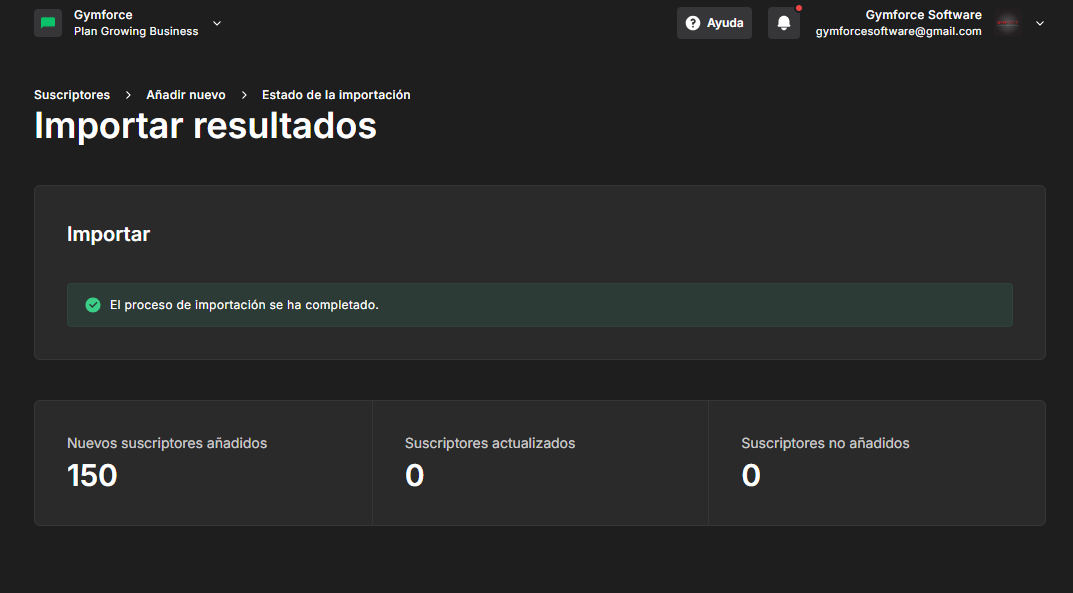Click the user profile avatar
This screenshot has width=1073, height=593.
tap(1008, 23)
